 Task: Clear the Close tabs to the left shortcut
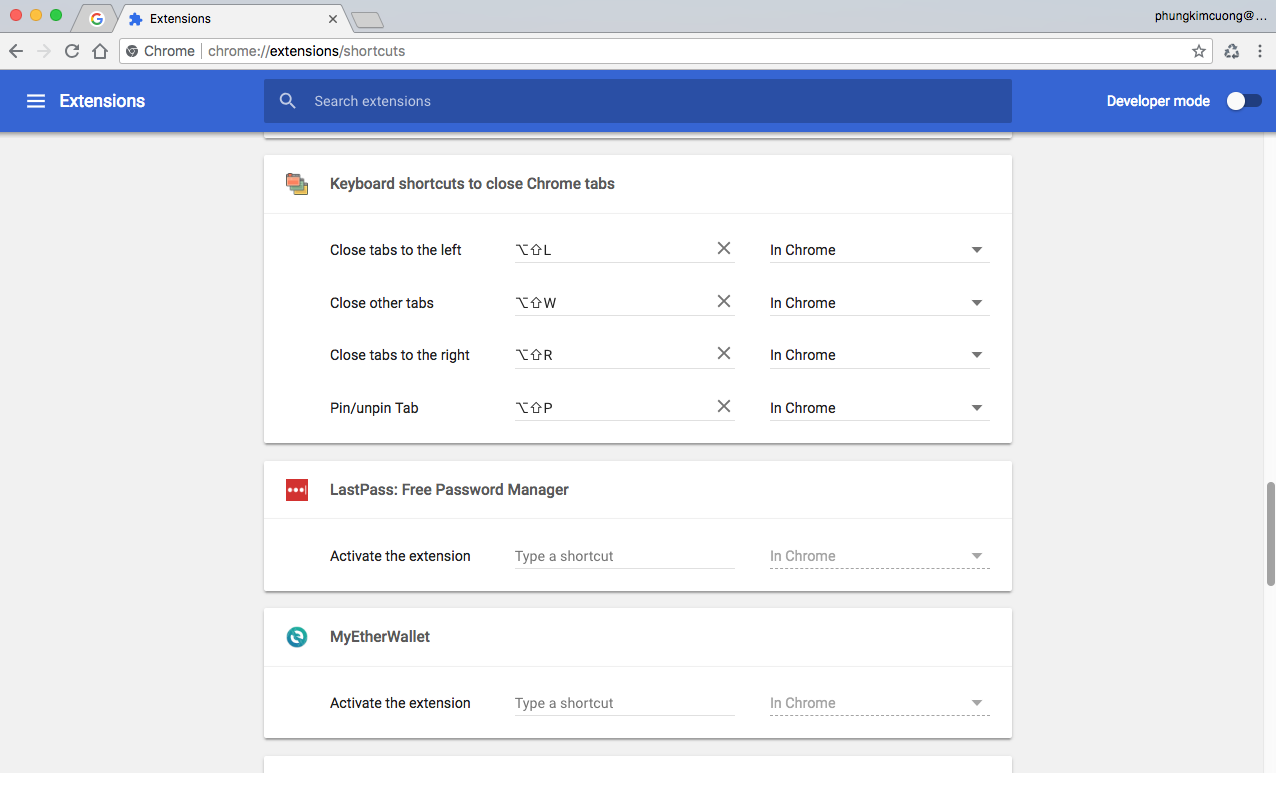pyautogui.click(x=724, y=248)
